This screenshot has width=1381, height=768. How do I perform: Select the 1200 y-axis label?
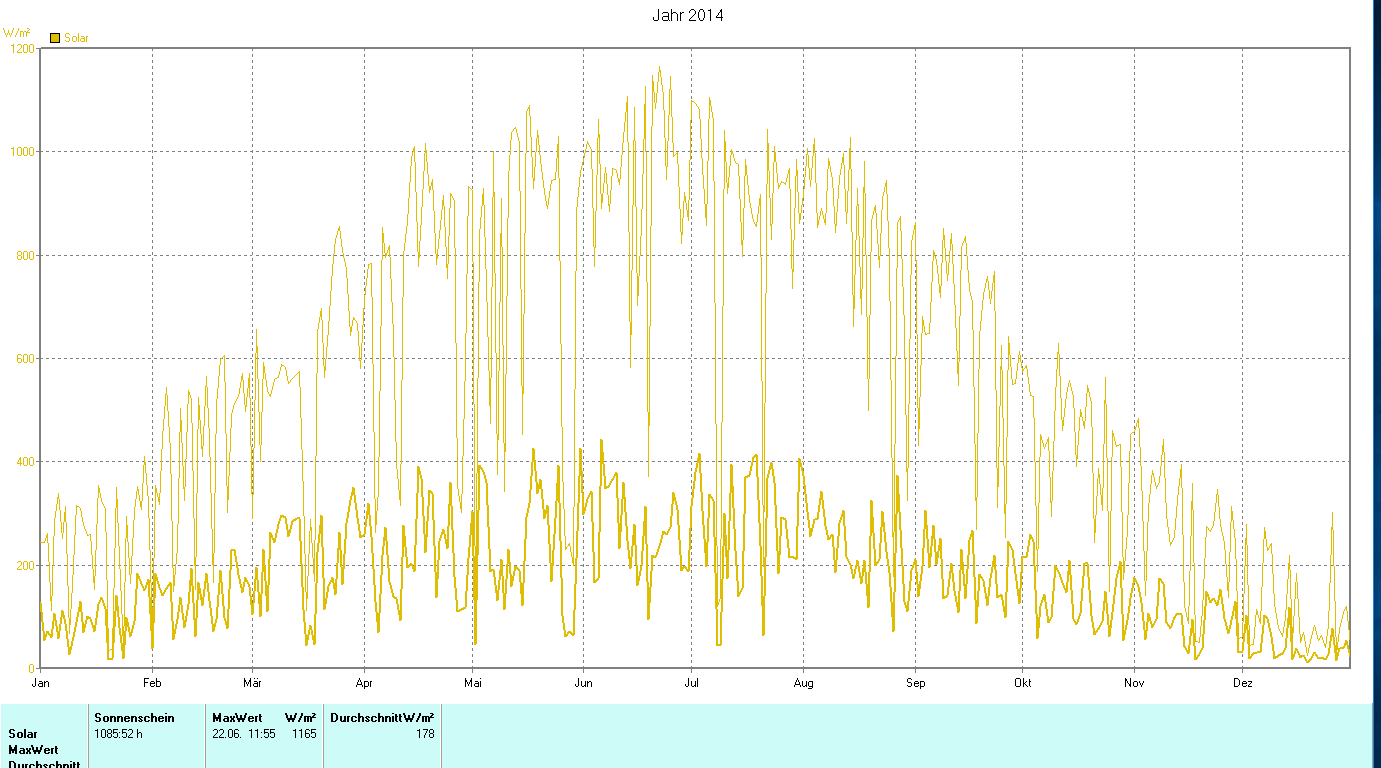(21, 48)
